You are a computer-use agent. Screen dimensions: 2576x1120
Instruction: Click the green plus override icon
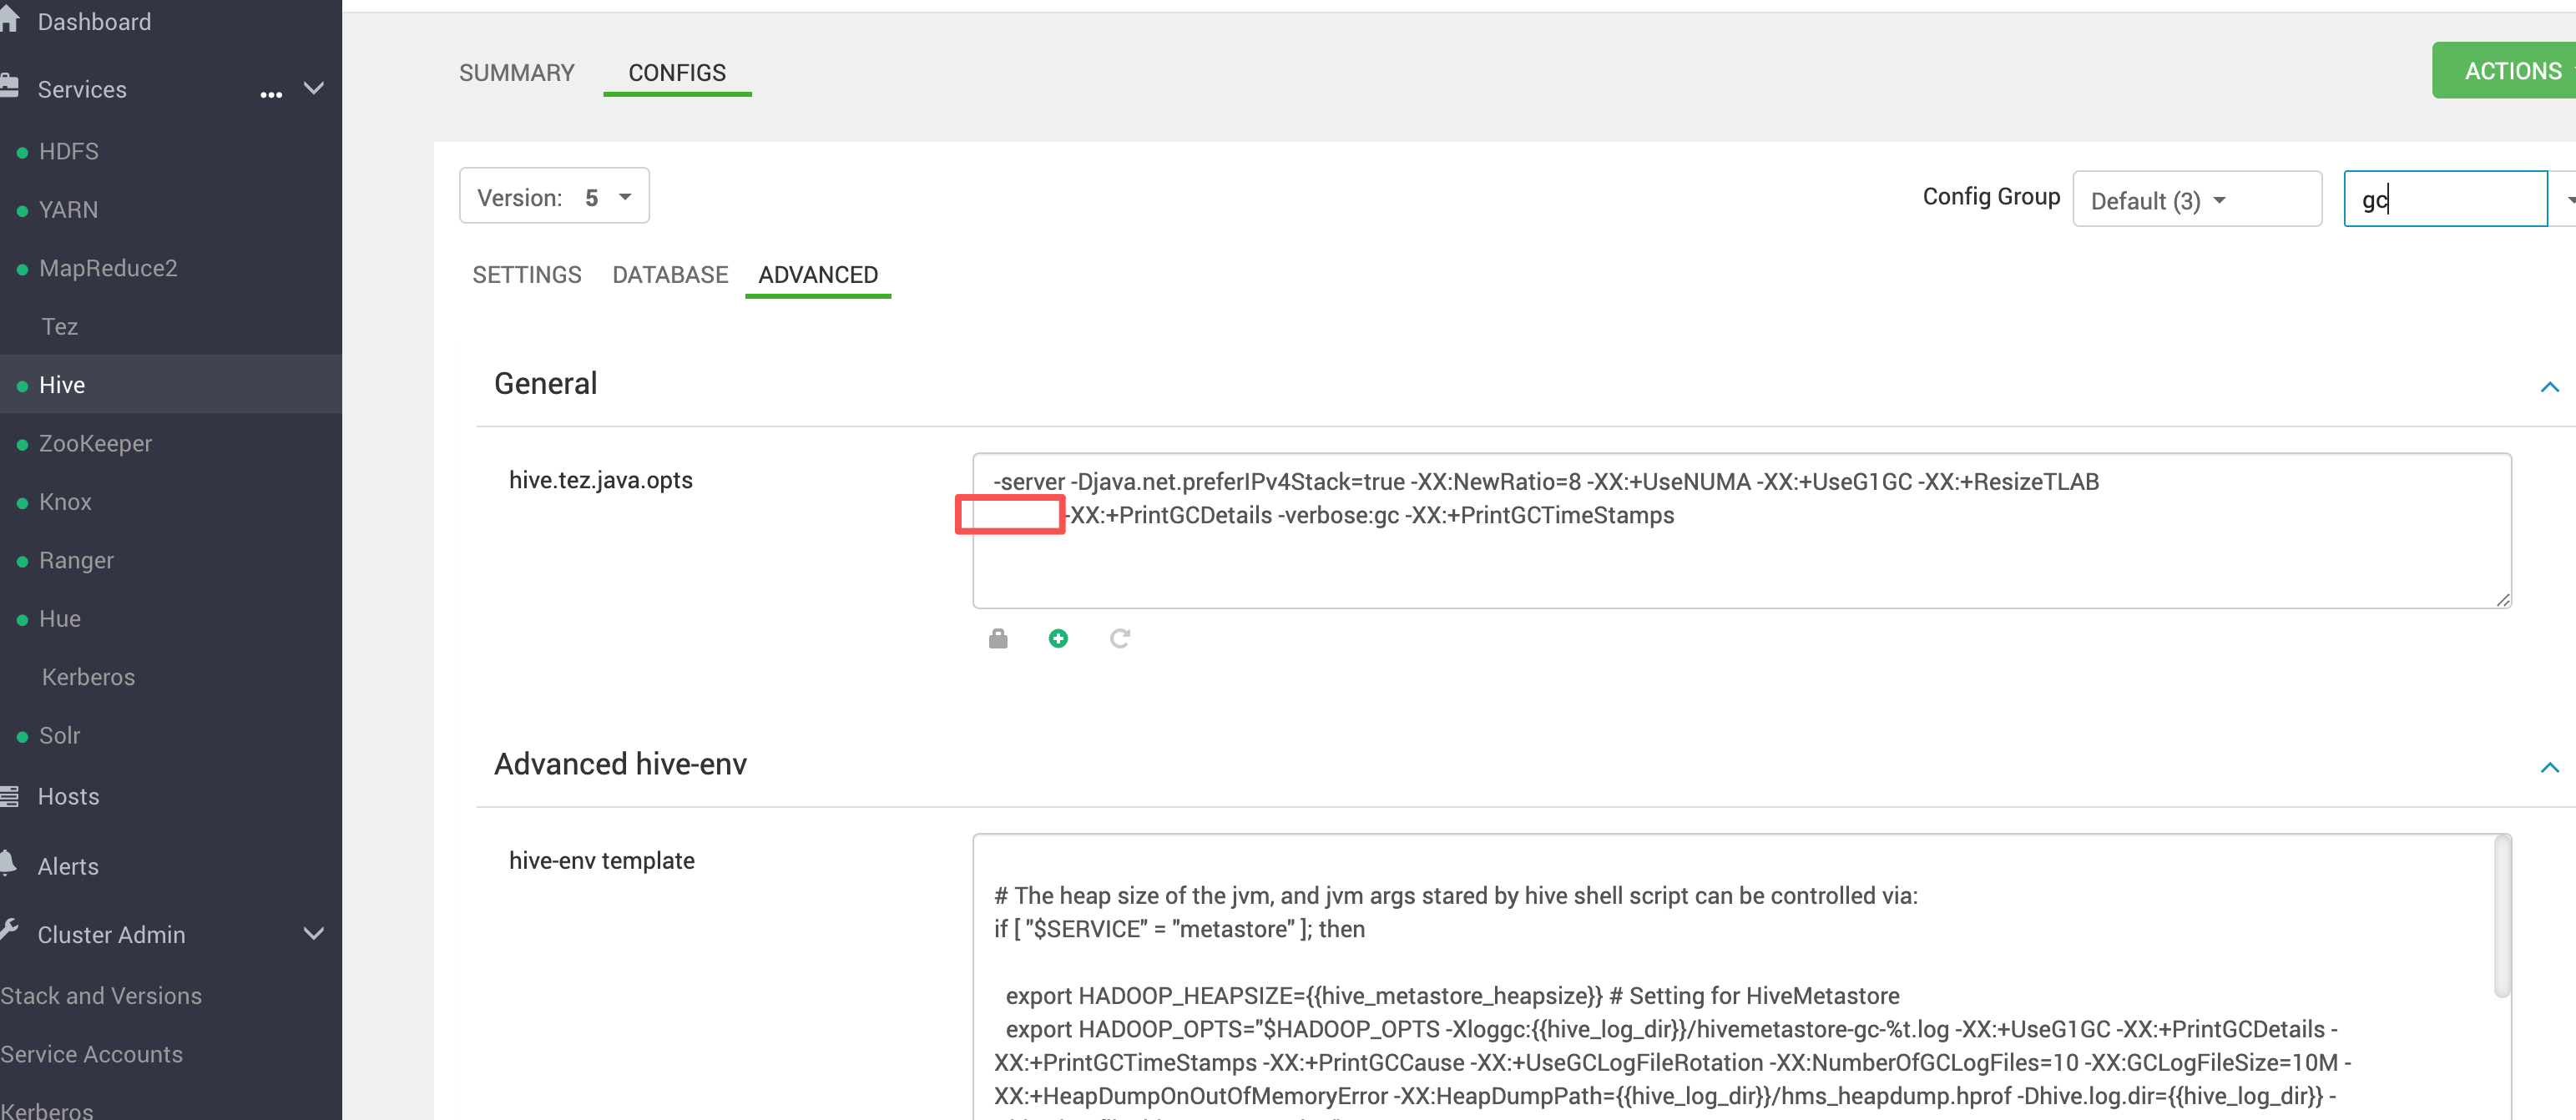coord(1058,638)
